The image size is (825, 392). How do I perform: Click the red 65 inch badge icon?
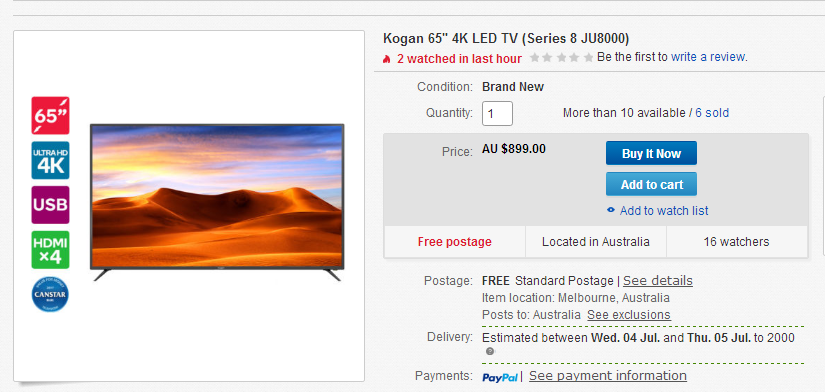coord(51,115)
